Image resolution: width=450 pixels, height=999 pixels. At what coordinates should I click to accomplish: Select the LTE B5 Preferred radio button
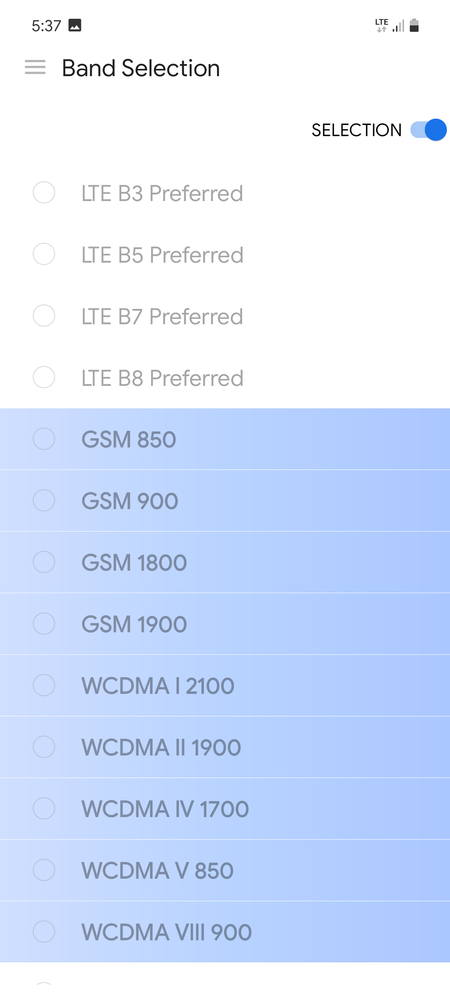tap(44, 254)
